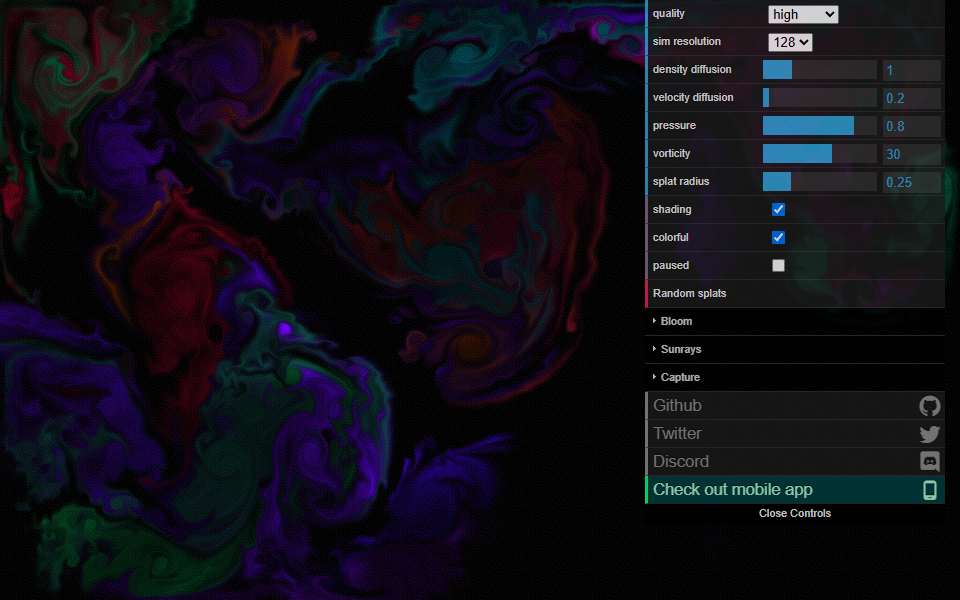Click the paused label
Screen dimensions: 960x600
point(670,266)
